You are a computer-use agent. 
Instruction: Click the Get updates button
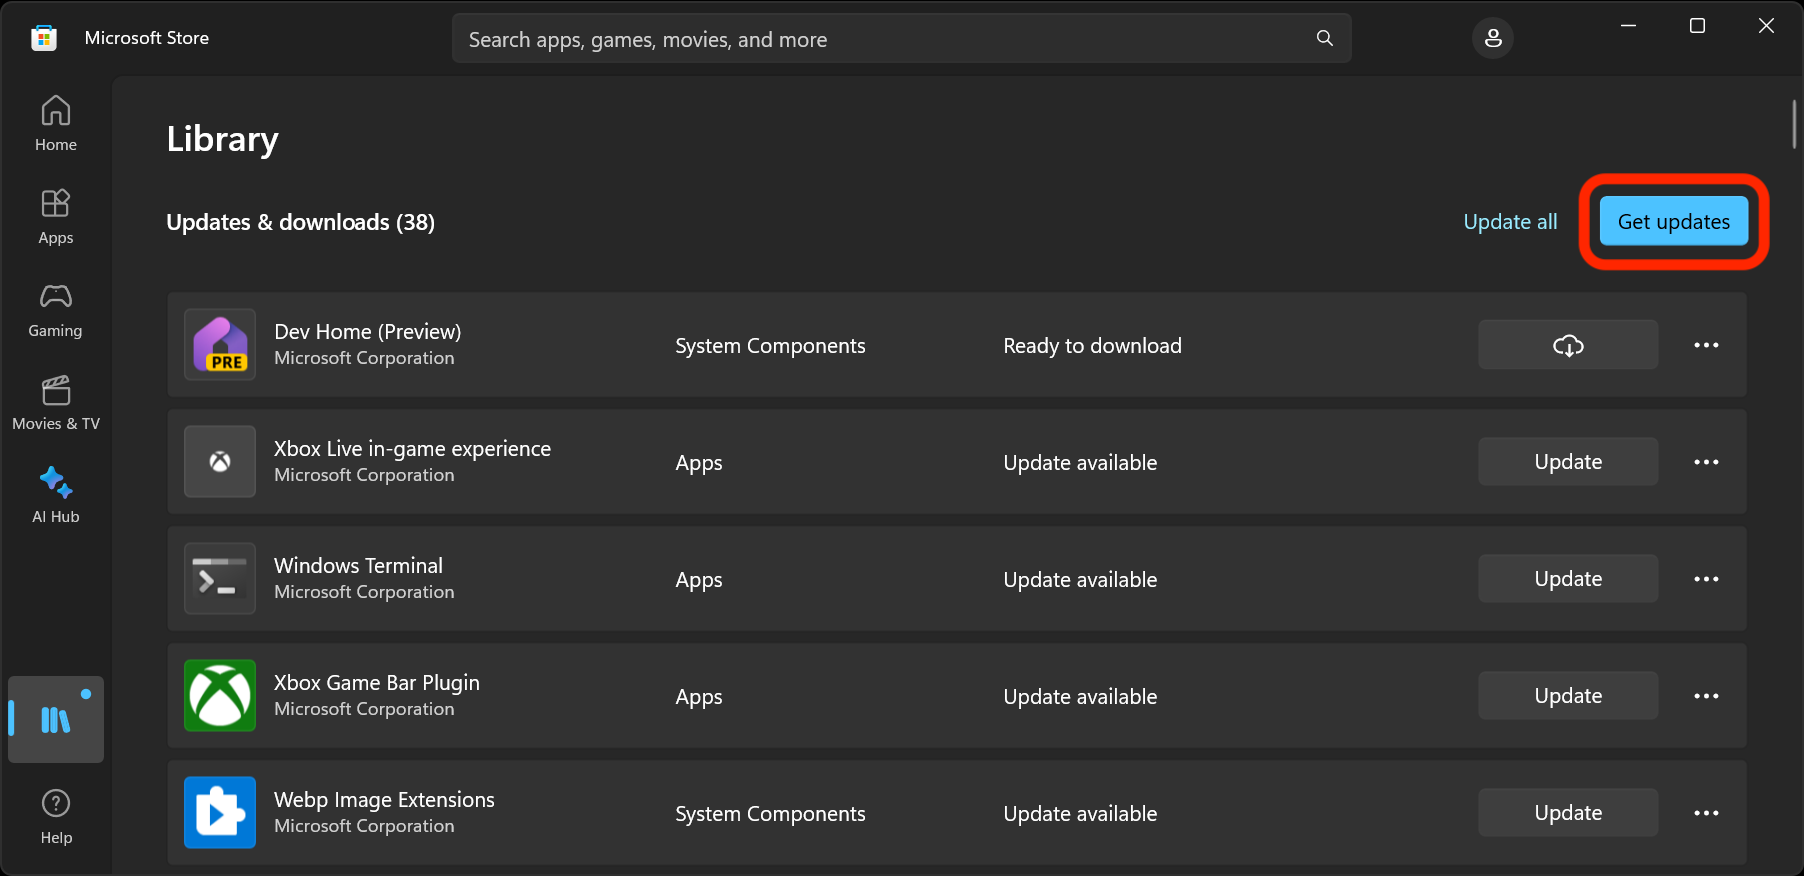(x=1673, y=221)
